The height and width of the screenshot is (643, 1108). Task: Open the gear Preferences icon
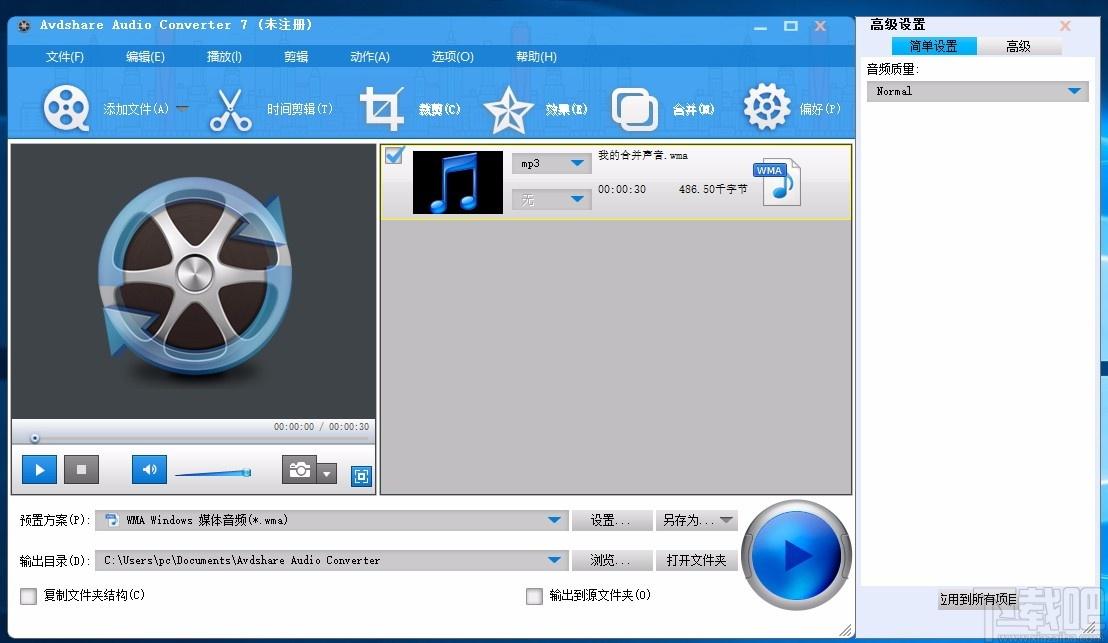click(x=767, y=107)
